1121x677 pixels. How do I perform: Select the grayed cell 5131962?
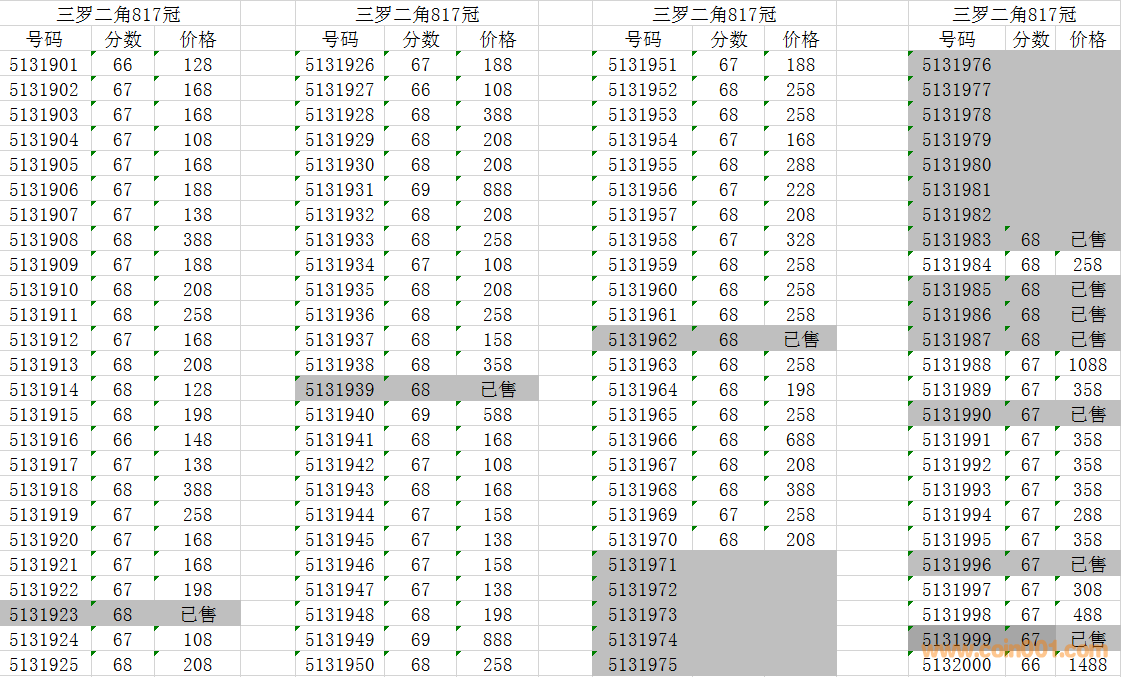click(643, 340)
